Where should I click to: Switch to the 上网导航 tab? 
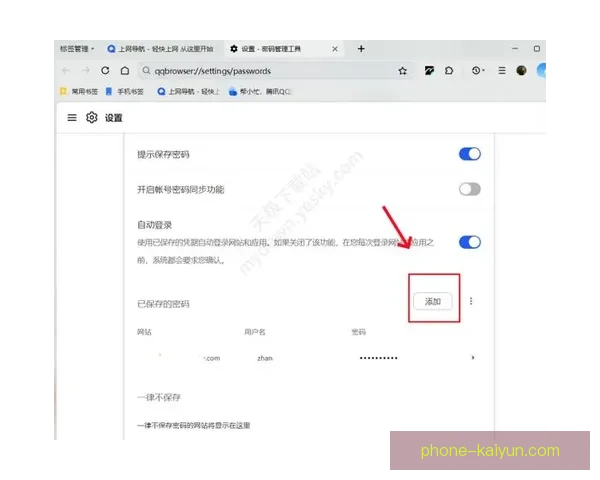click(x=161, y=49)
